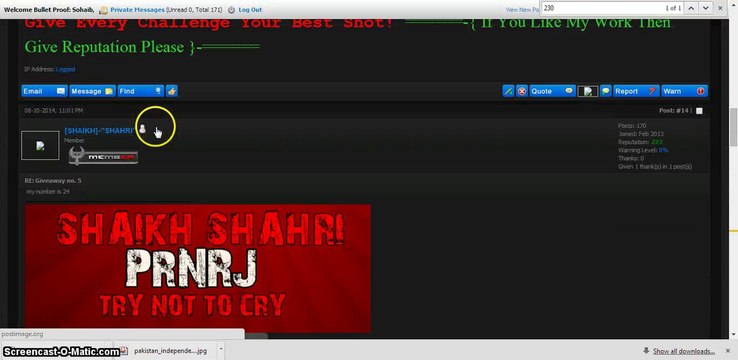The width and height of the screenshot is (738, 360).
Task: Click the Quote button
Action: point(553,91)
